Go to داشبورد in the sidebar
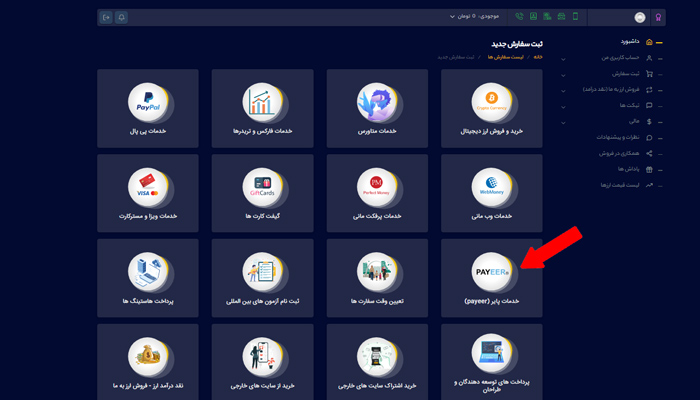The height and width of the screenshot is (400, 700). point(629,42)
